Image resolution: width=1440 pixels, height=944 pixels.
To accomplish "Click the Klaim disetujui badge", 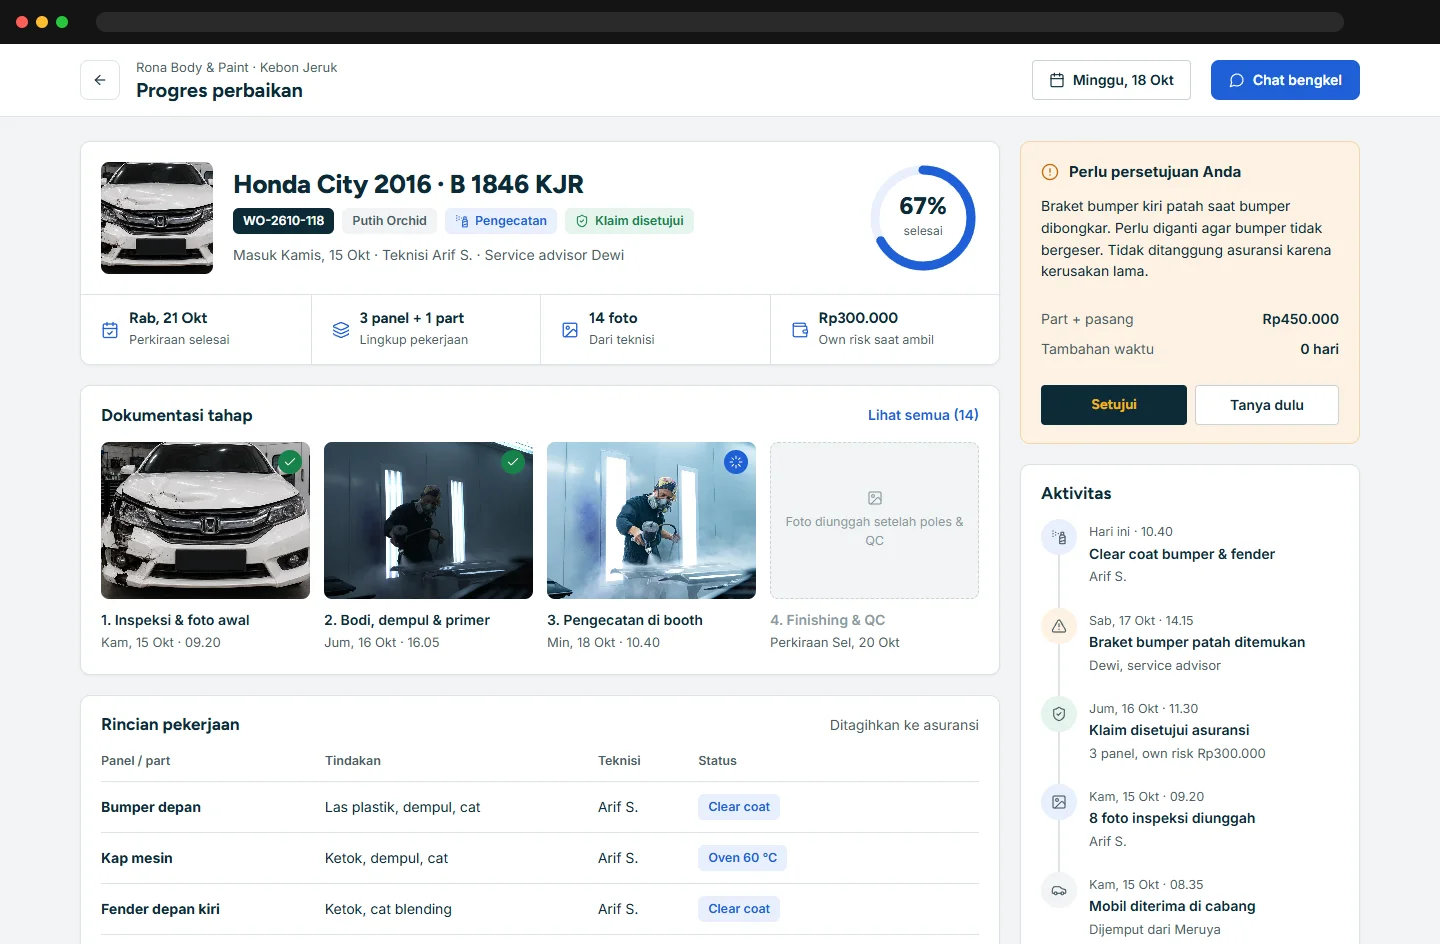I will click(629, 221).
